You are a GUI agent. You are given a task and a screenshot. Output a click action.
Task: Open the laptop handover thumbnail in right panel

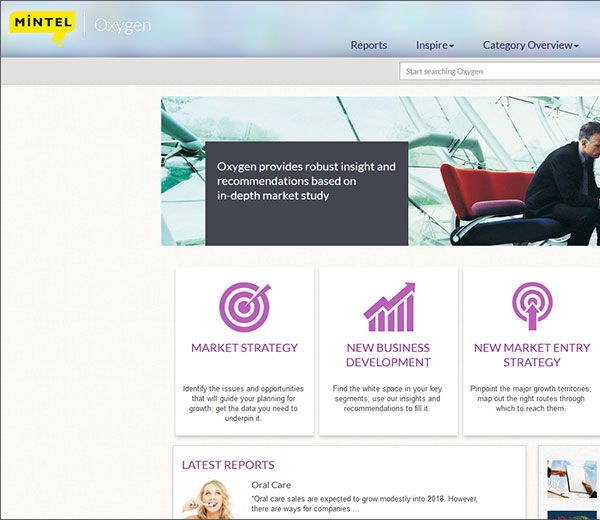[x=572, y=479]
